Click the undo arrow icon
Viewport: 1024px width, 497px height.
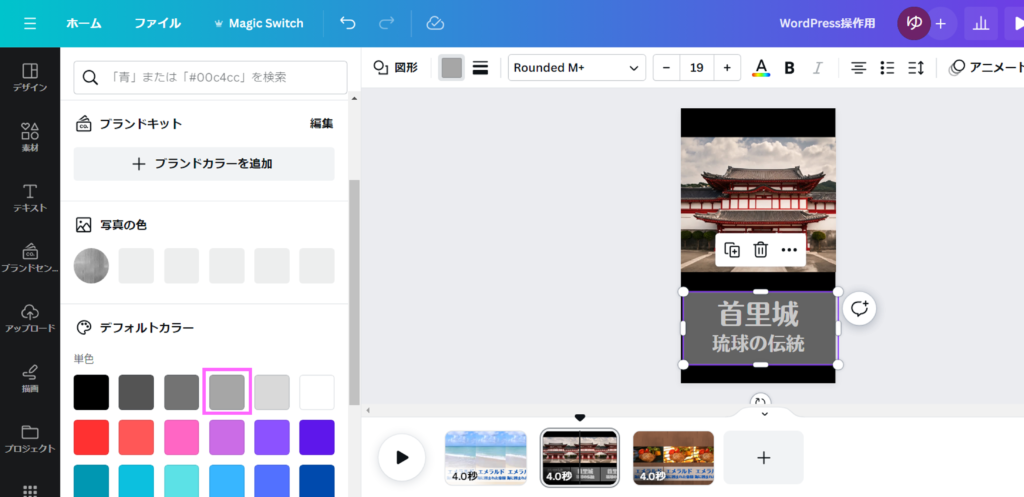tap(347, 23)
